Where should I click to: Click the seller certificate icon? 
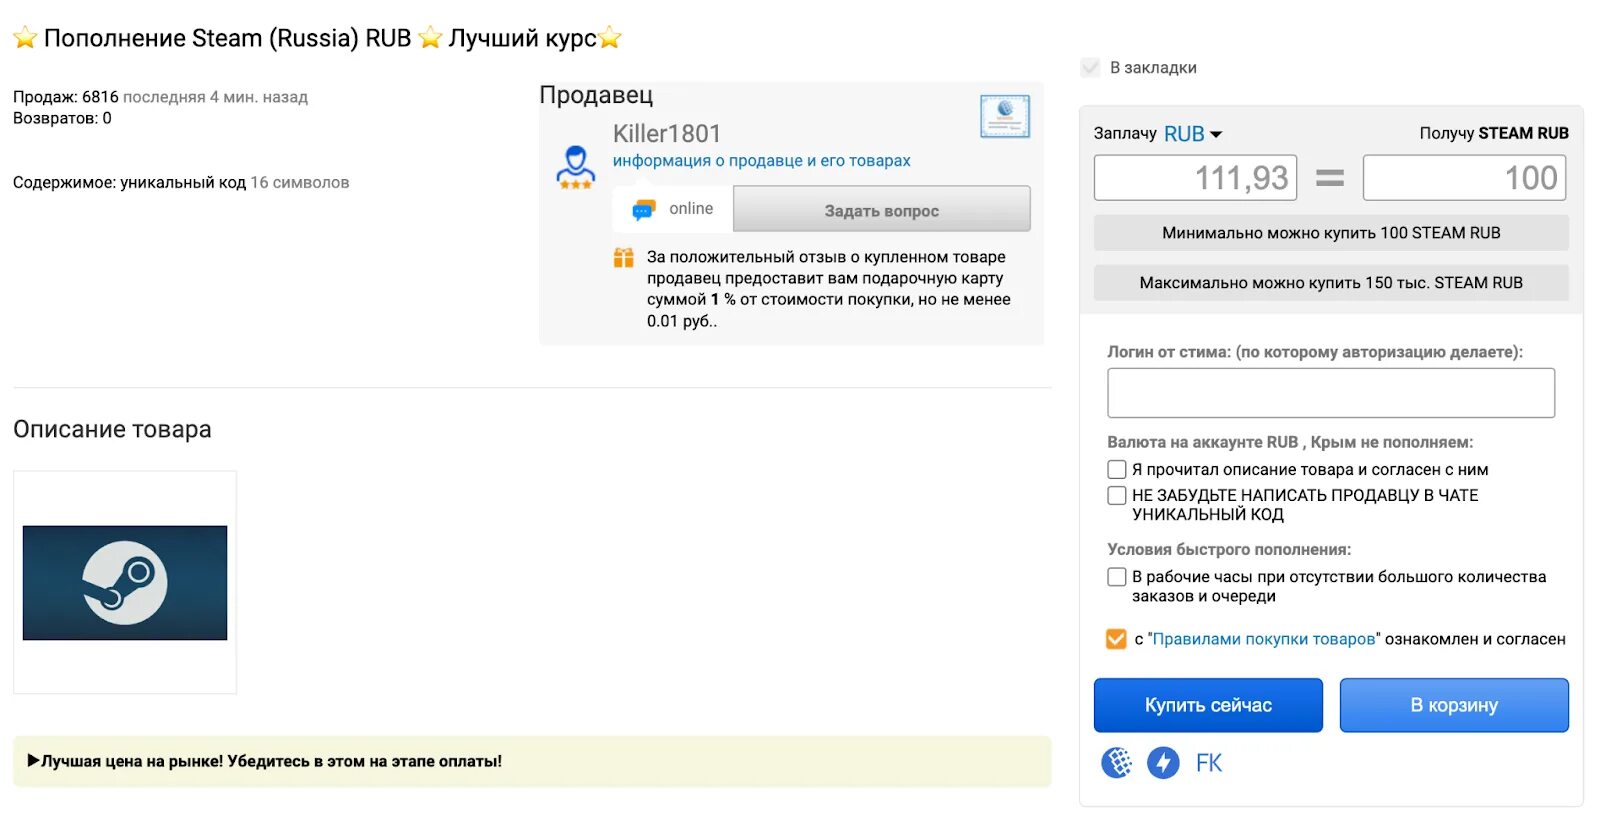coord(1005,117)
